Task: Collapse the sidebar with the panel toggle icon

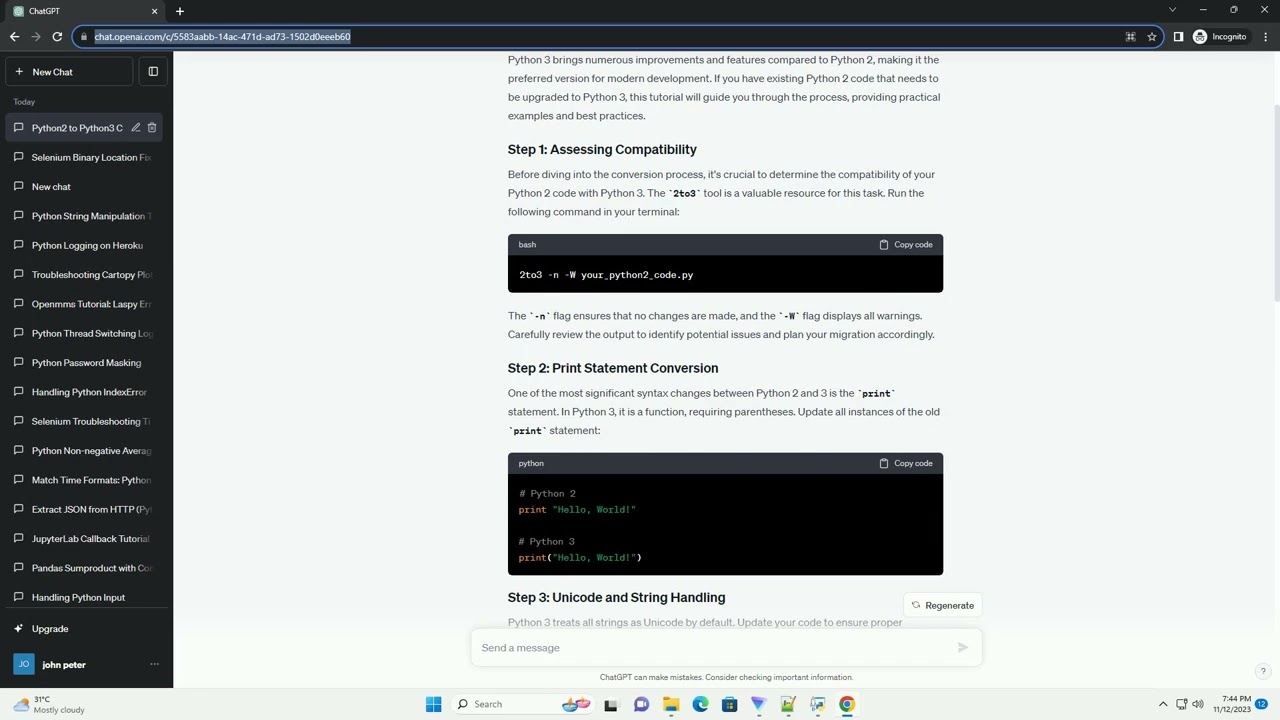Action: [x=153, y=72]
